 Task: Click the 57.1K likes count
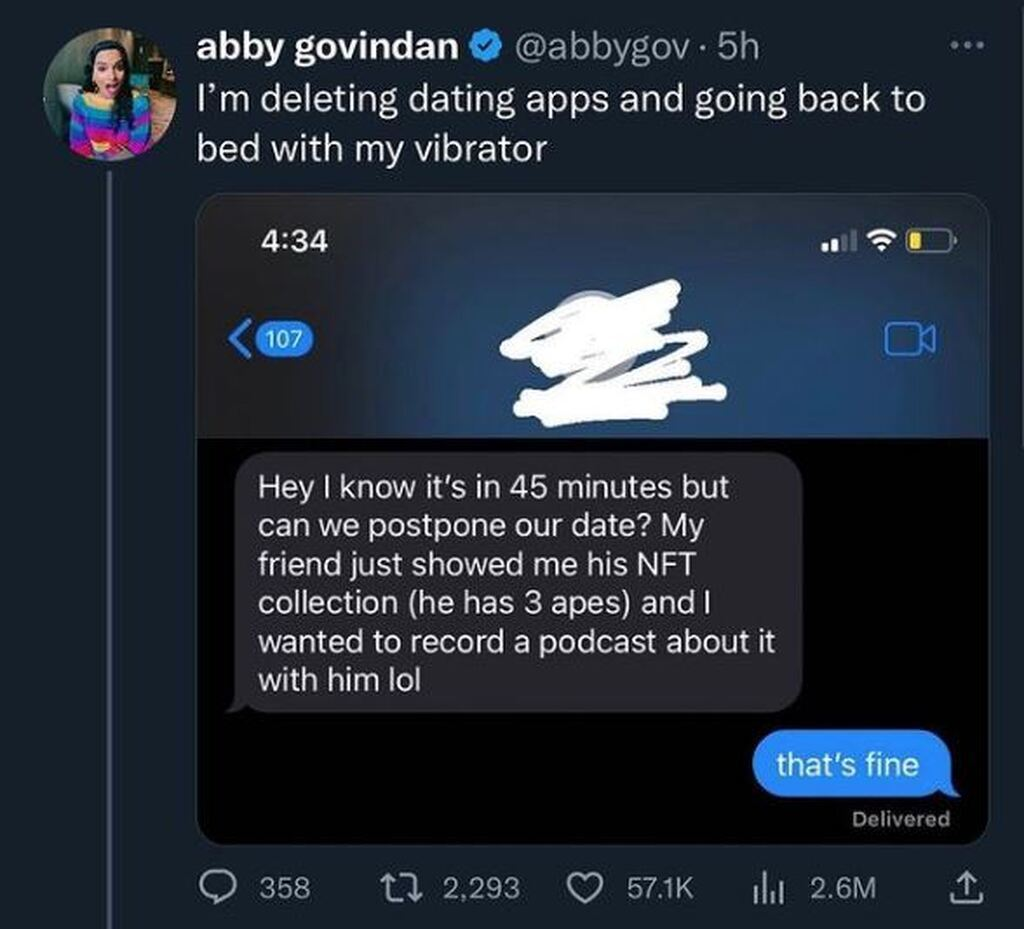(x=660, y=889)
